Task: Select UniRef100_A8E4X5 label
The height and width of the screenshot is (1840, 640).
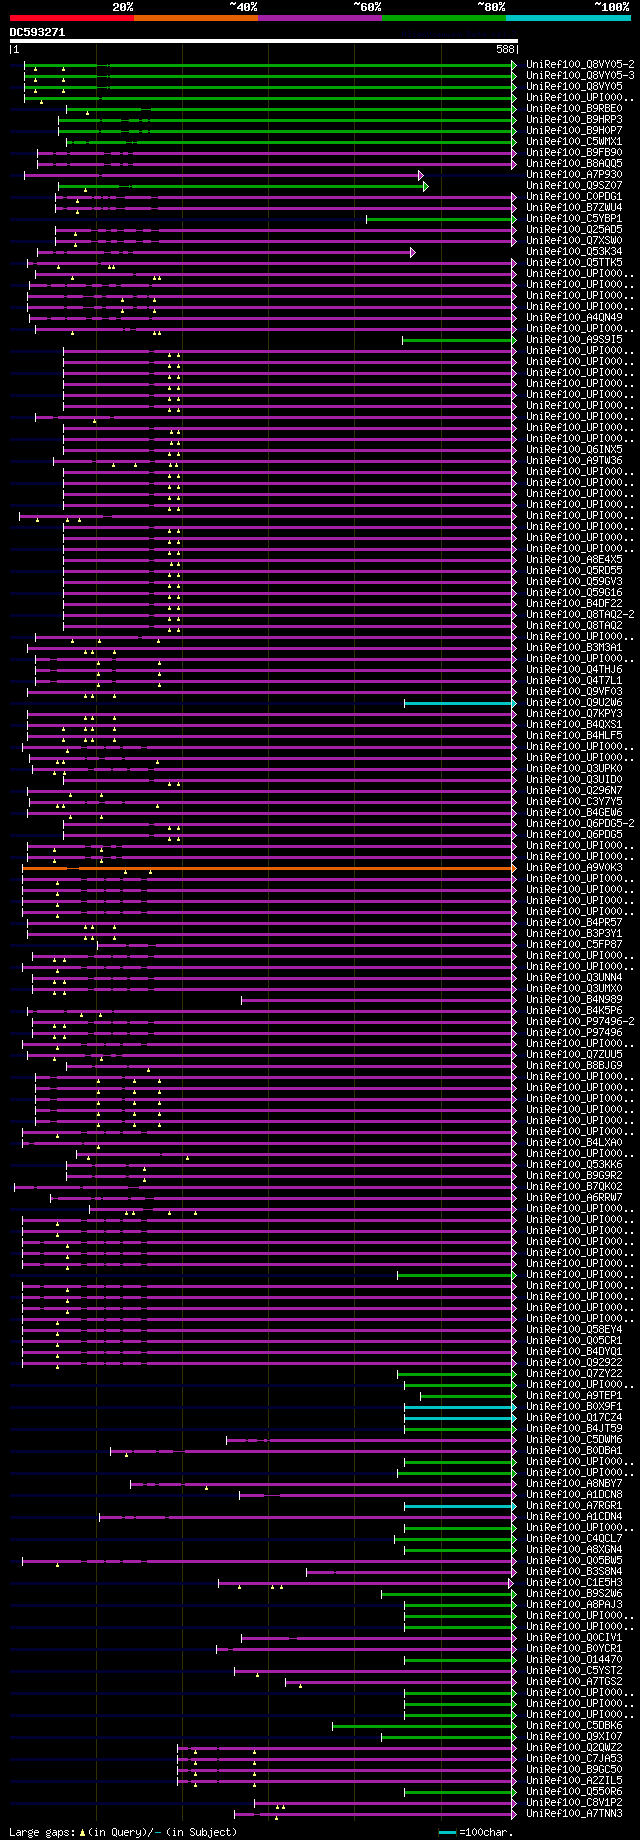Action: coord(574,559)
